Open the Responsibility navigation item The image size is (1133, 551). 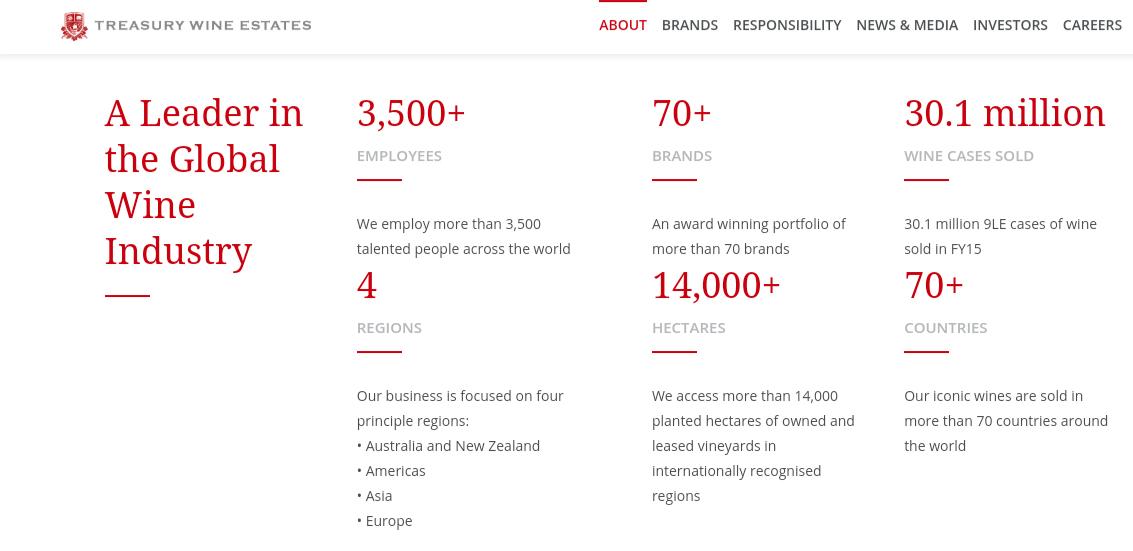pos(787,26)
